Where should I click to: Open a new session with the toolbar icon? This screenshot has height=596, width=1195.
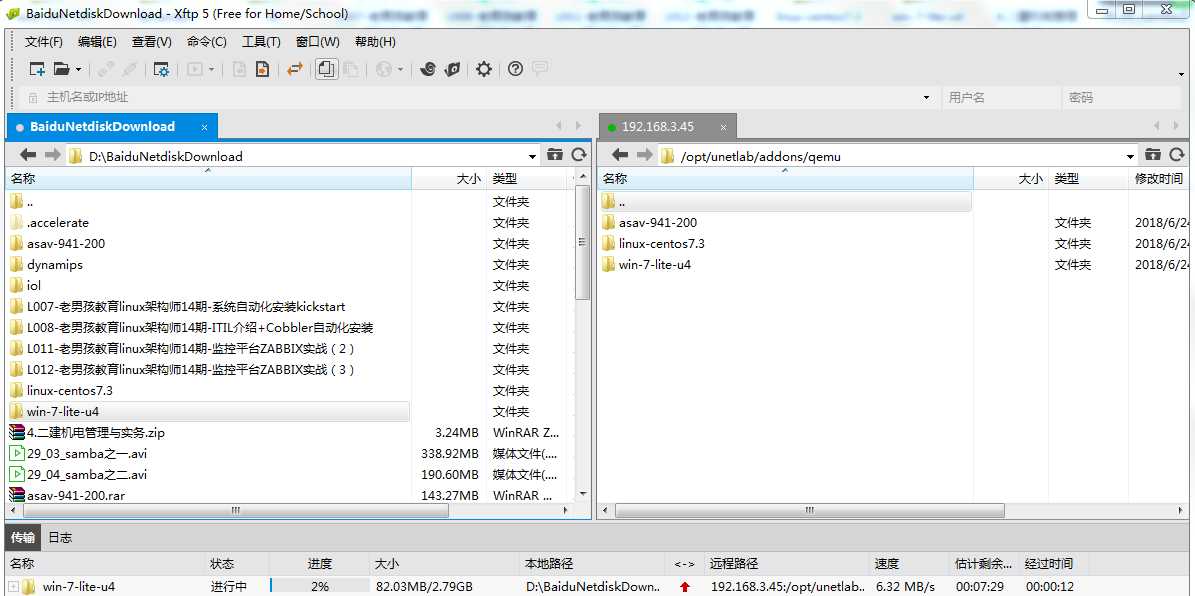click(37, 69)
